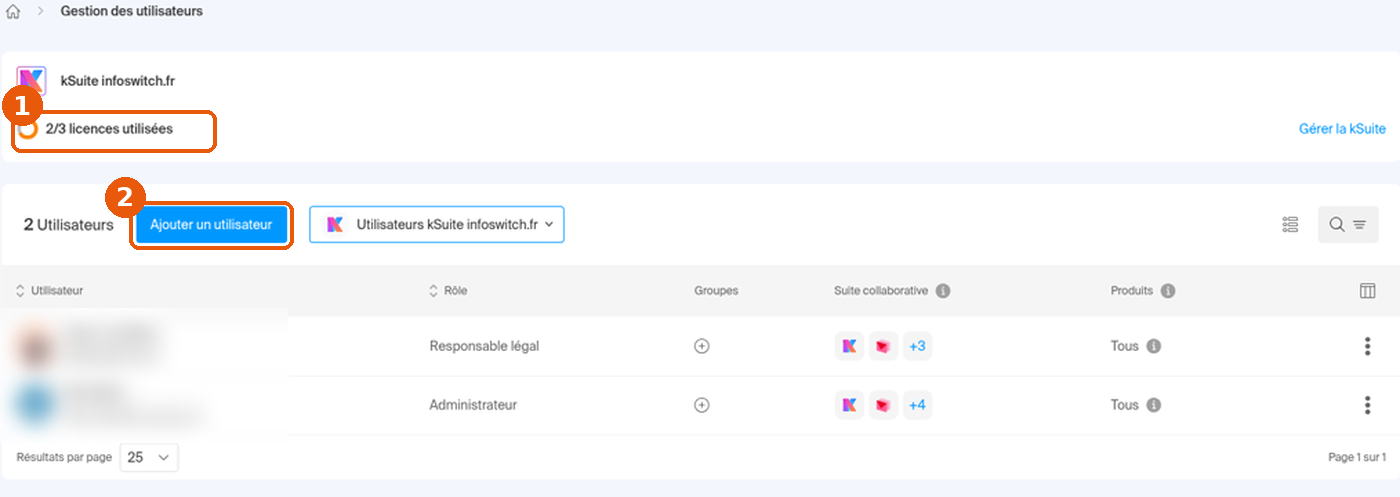Image resolution: width=1400 pixels, height=497 pixels.
Task: Click red product icon in Administrateur row
Action: tap(883, 405)
